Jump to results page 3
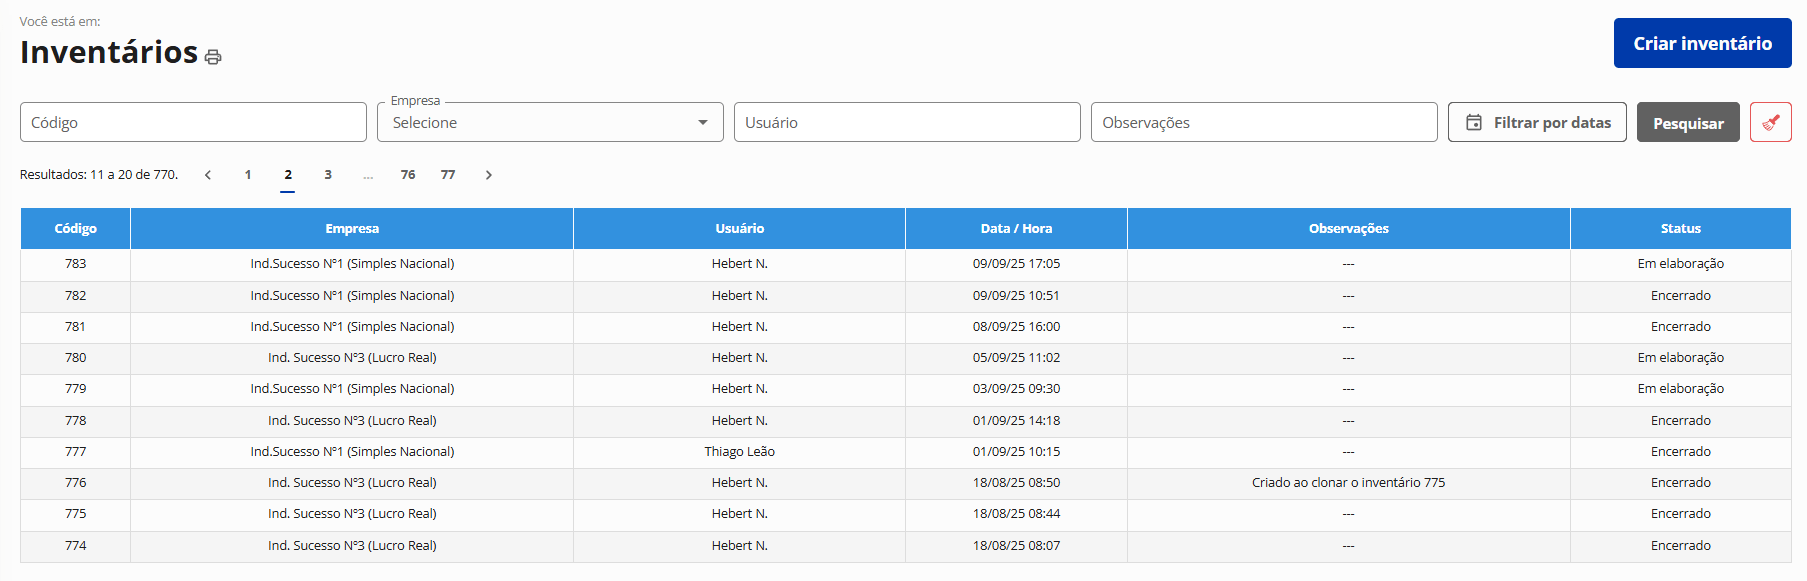This screenshot has width=1807, height=581. tap(328, 175)
